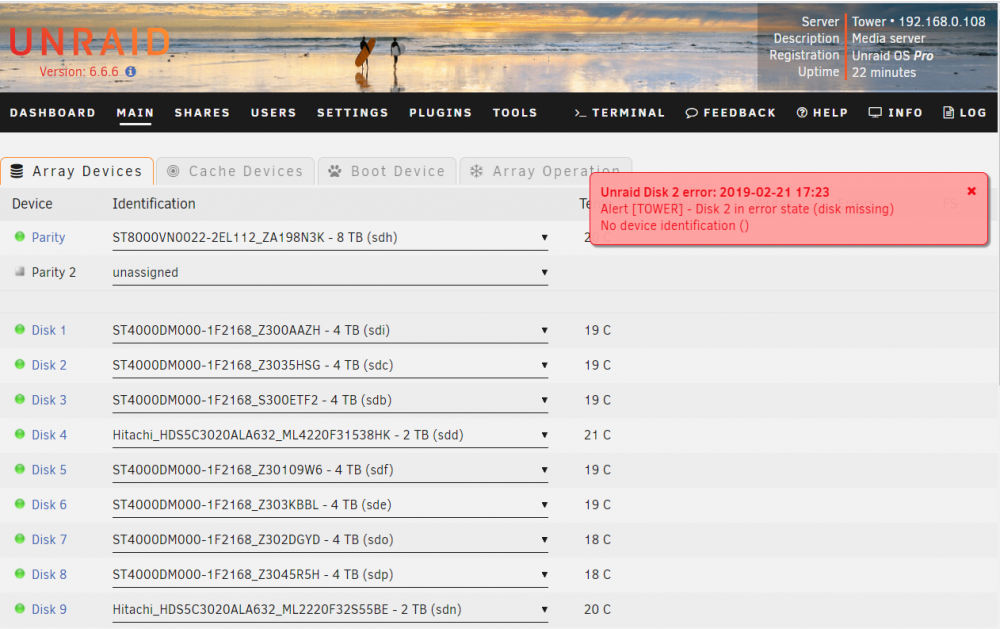
Task: Click the green status ball for Disk 5
Action: [20, 469]
